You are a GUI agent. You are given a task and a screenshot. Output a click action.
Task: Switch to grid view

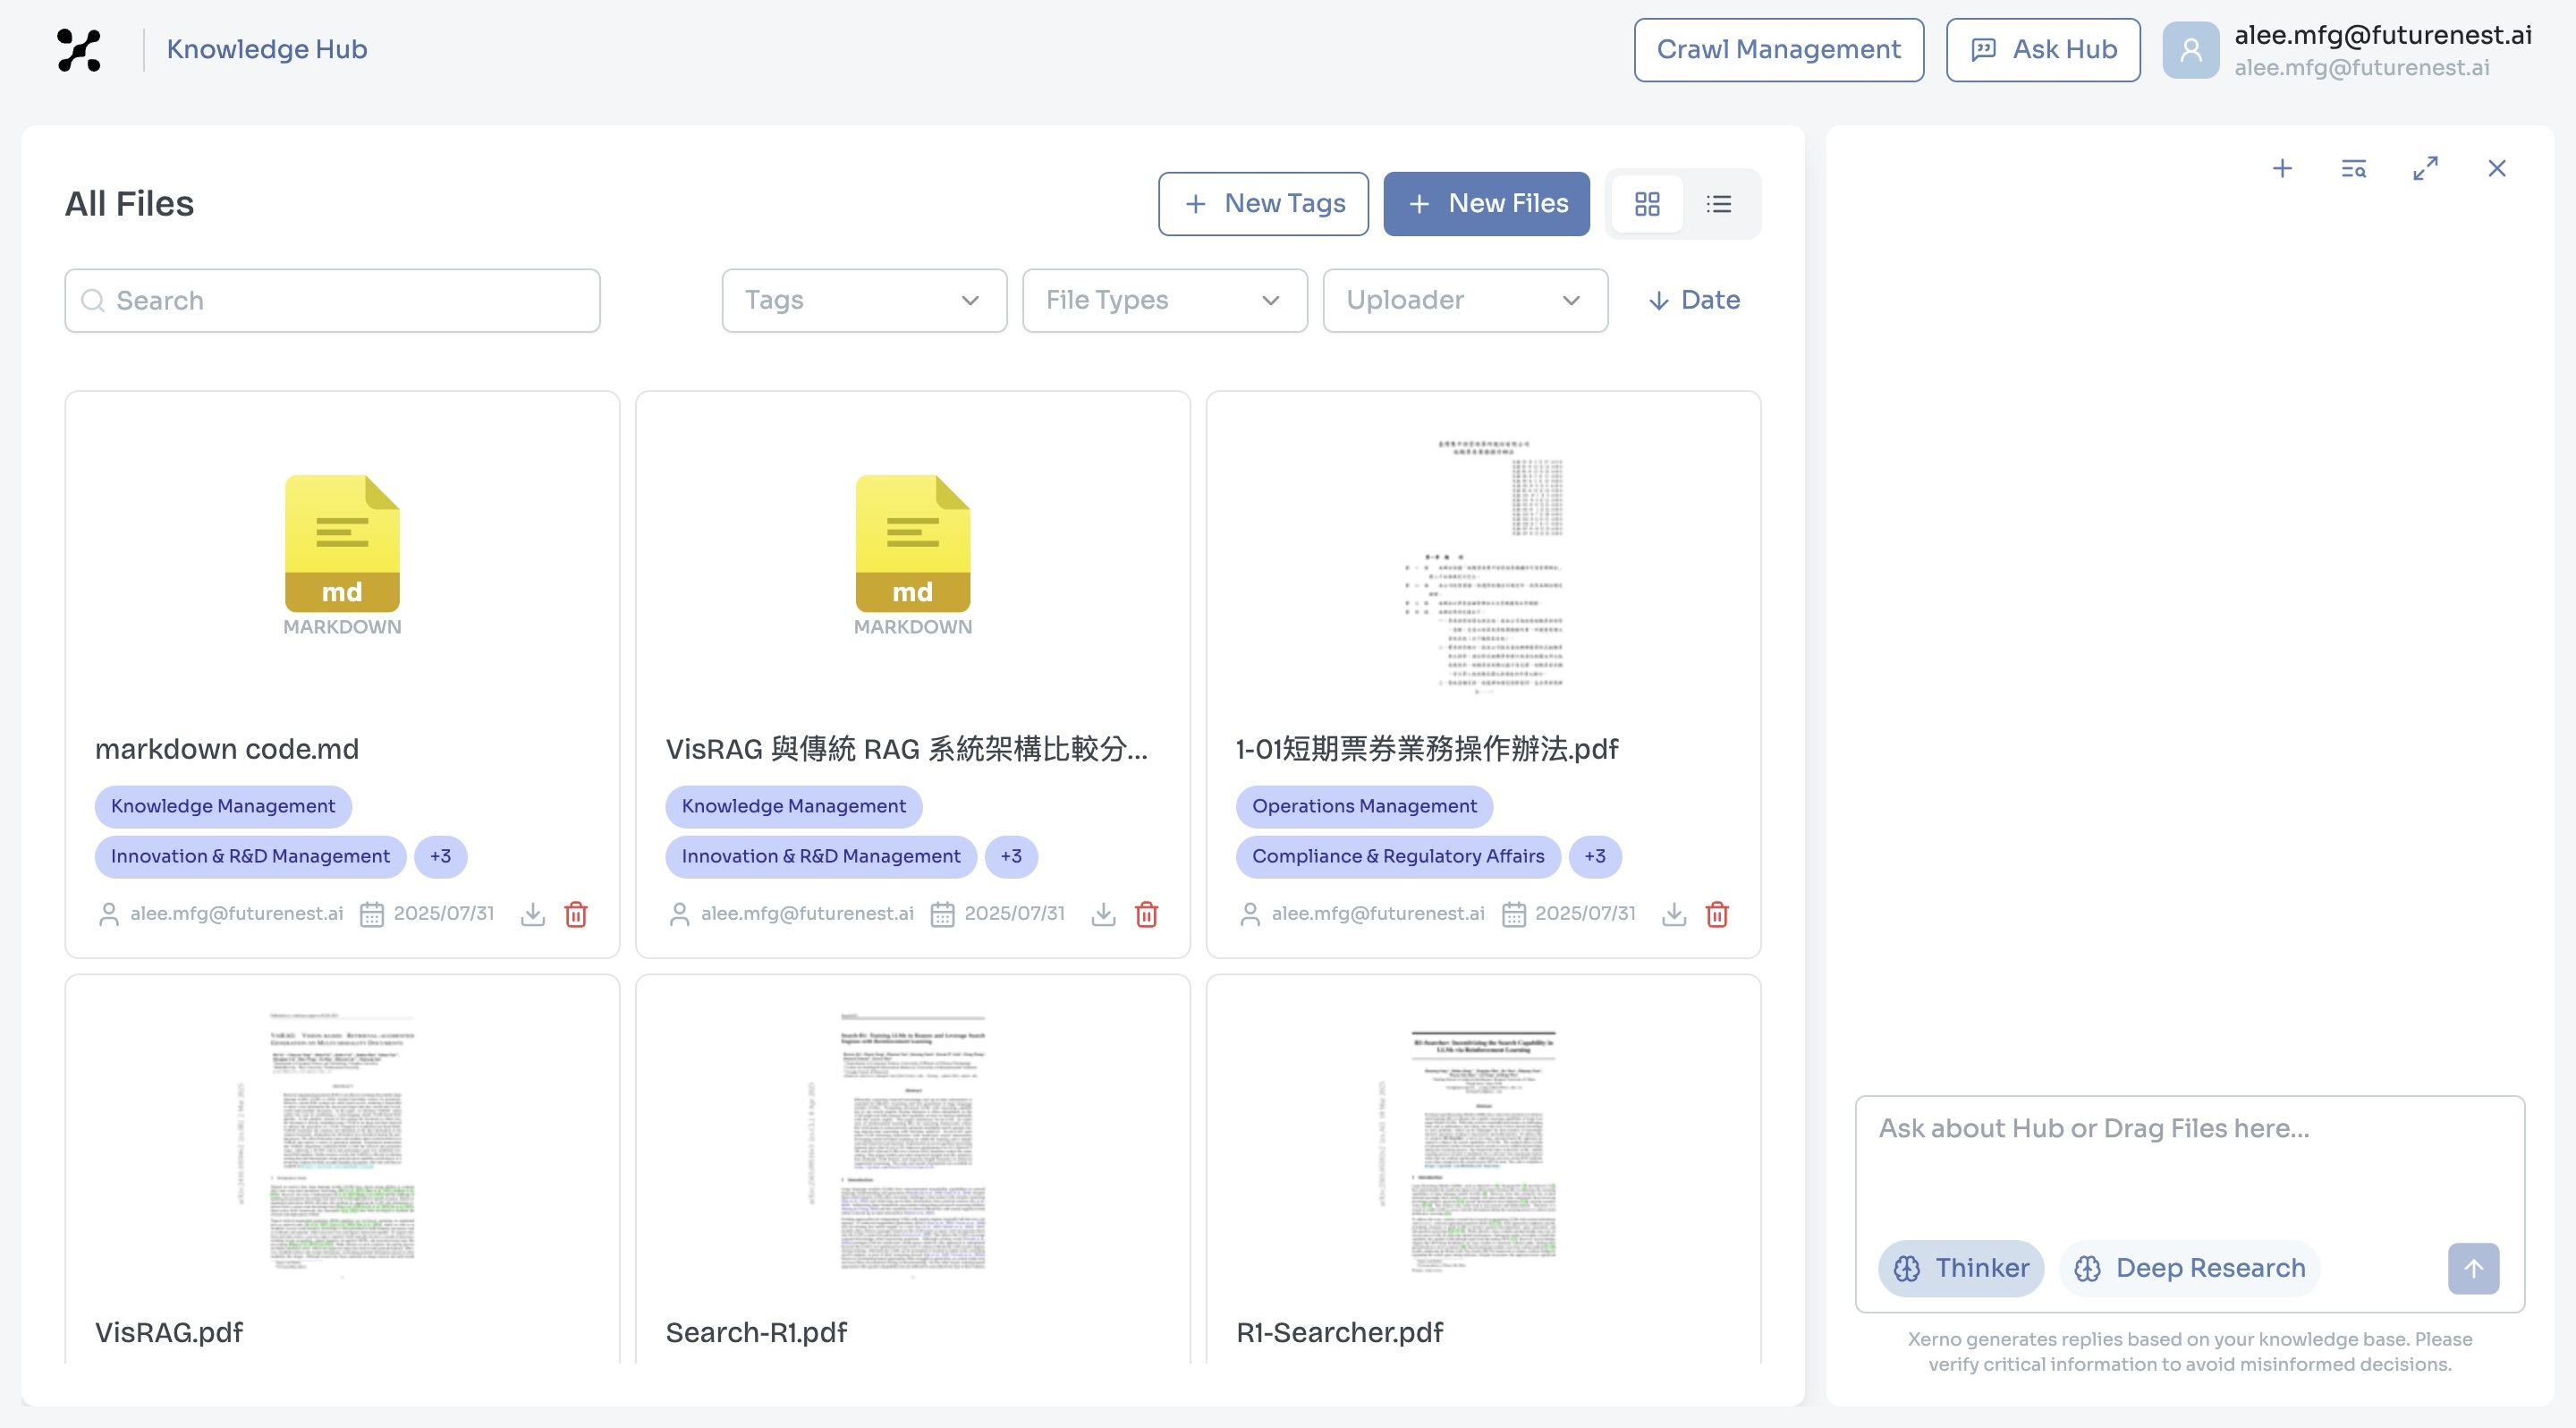click(1647, 204)
